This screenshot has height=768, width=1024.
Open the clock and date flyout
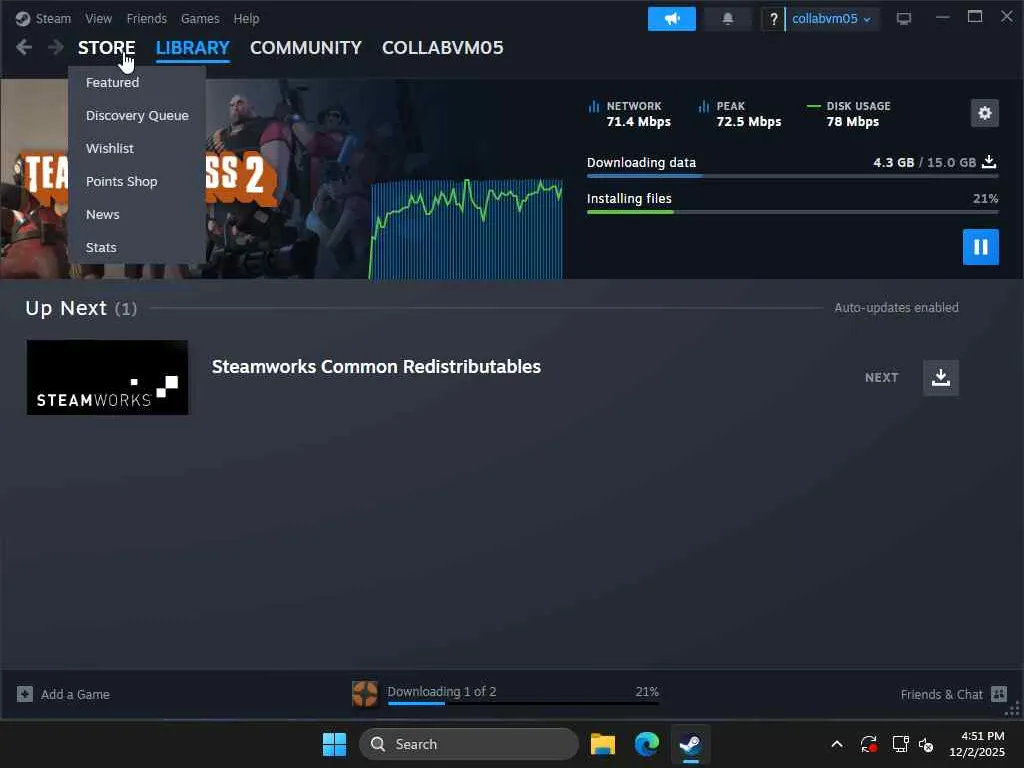click(x=977, y=744)
